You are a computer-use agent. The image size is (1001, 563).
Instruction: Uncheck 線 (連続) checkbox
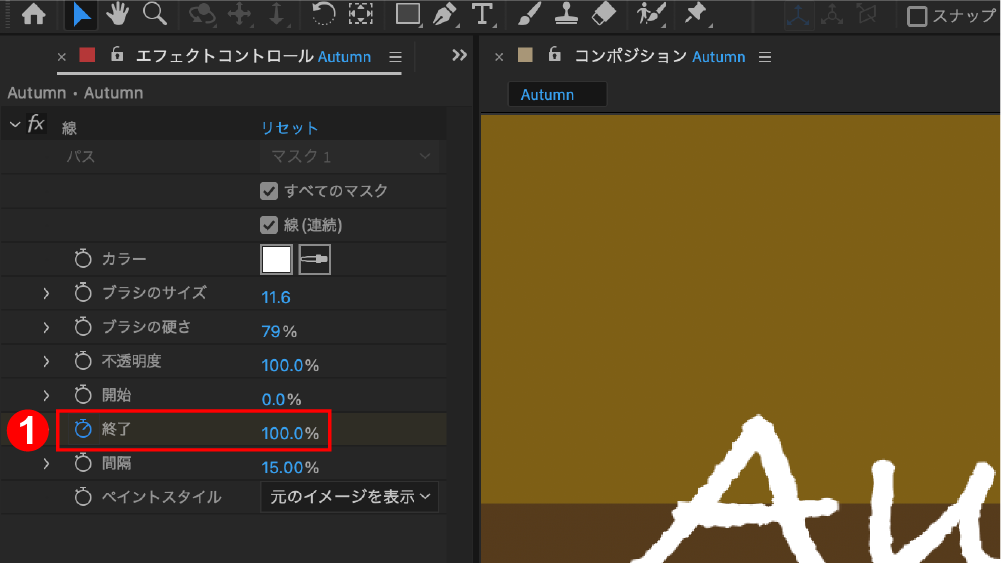click(269, 225)
